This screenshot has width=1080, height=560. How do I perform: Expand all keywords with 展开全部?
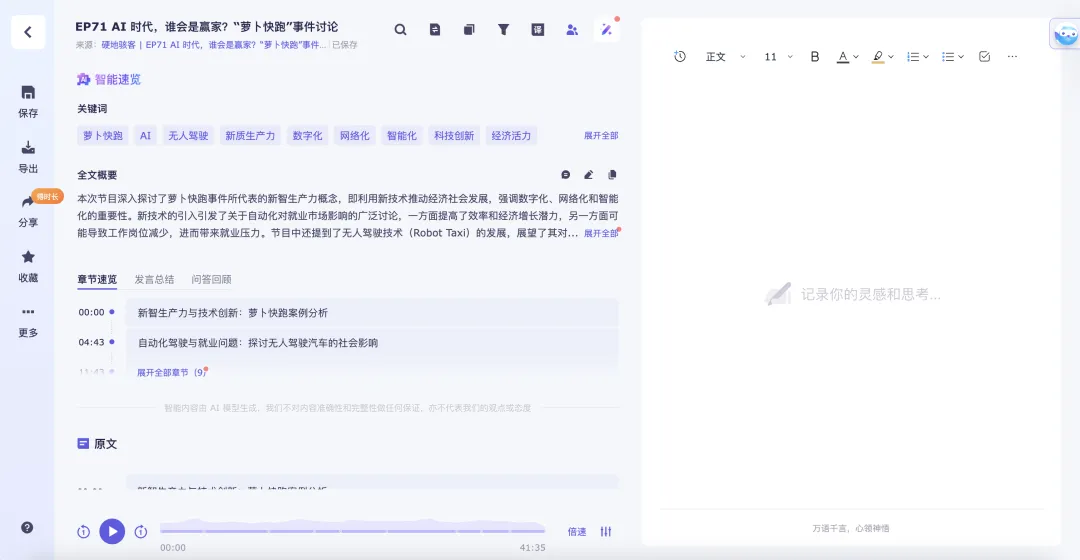click(x=601, y=136)
